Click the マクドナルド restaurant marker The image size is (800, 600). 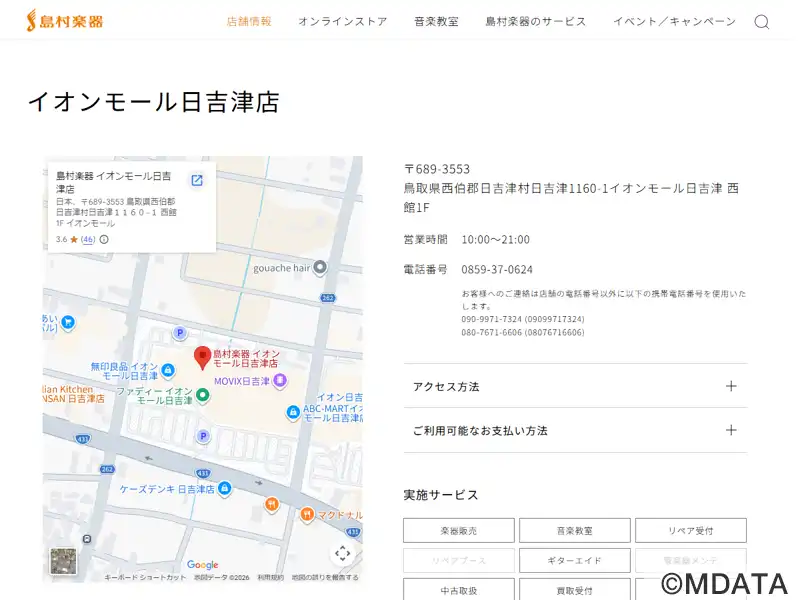[307, 514]
